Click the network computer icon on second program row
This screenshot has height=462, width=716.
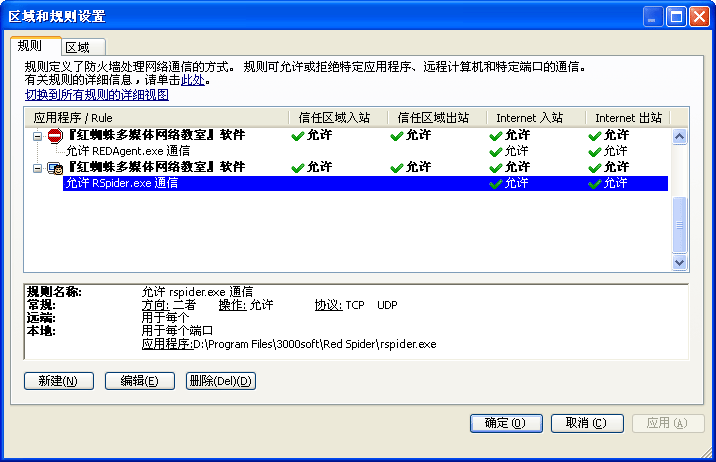54,167
